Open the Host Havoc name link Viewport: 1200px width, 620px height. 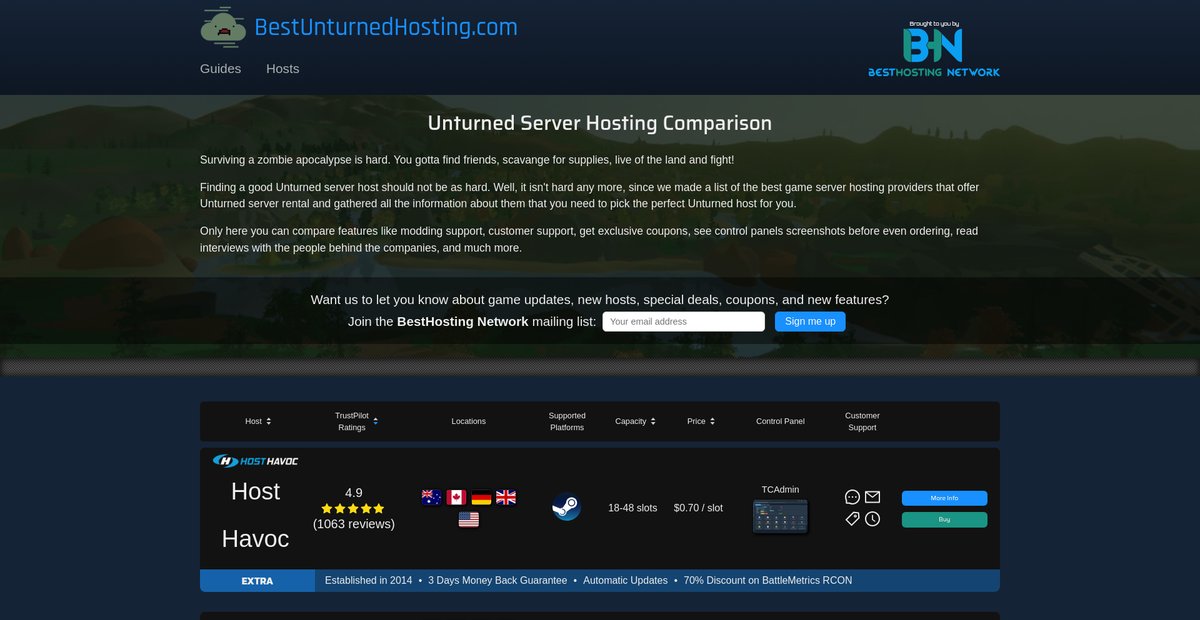(255, 515)
